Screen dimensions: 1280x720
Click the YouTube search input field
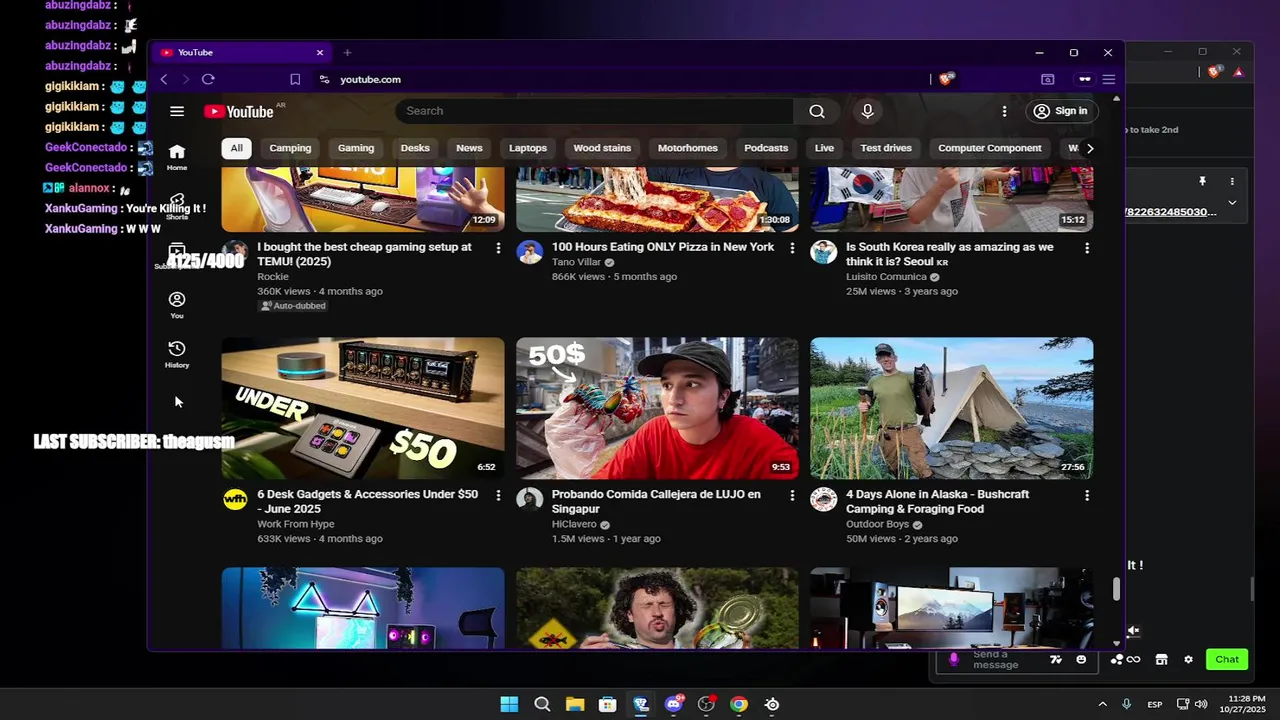point(595,111)
